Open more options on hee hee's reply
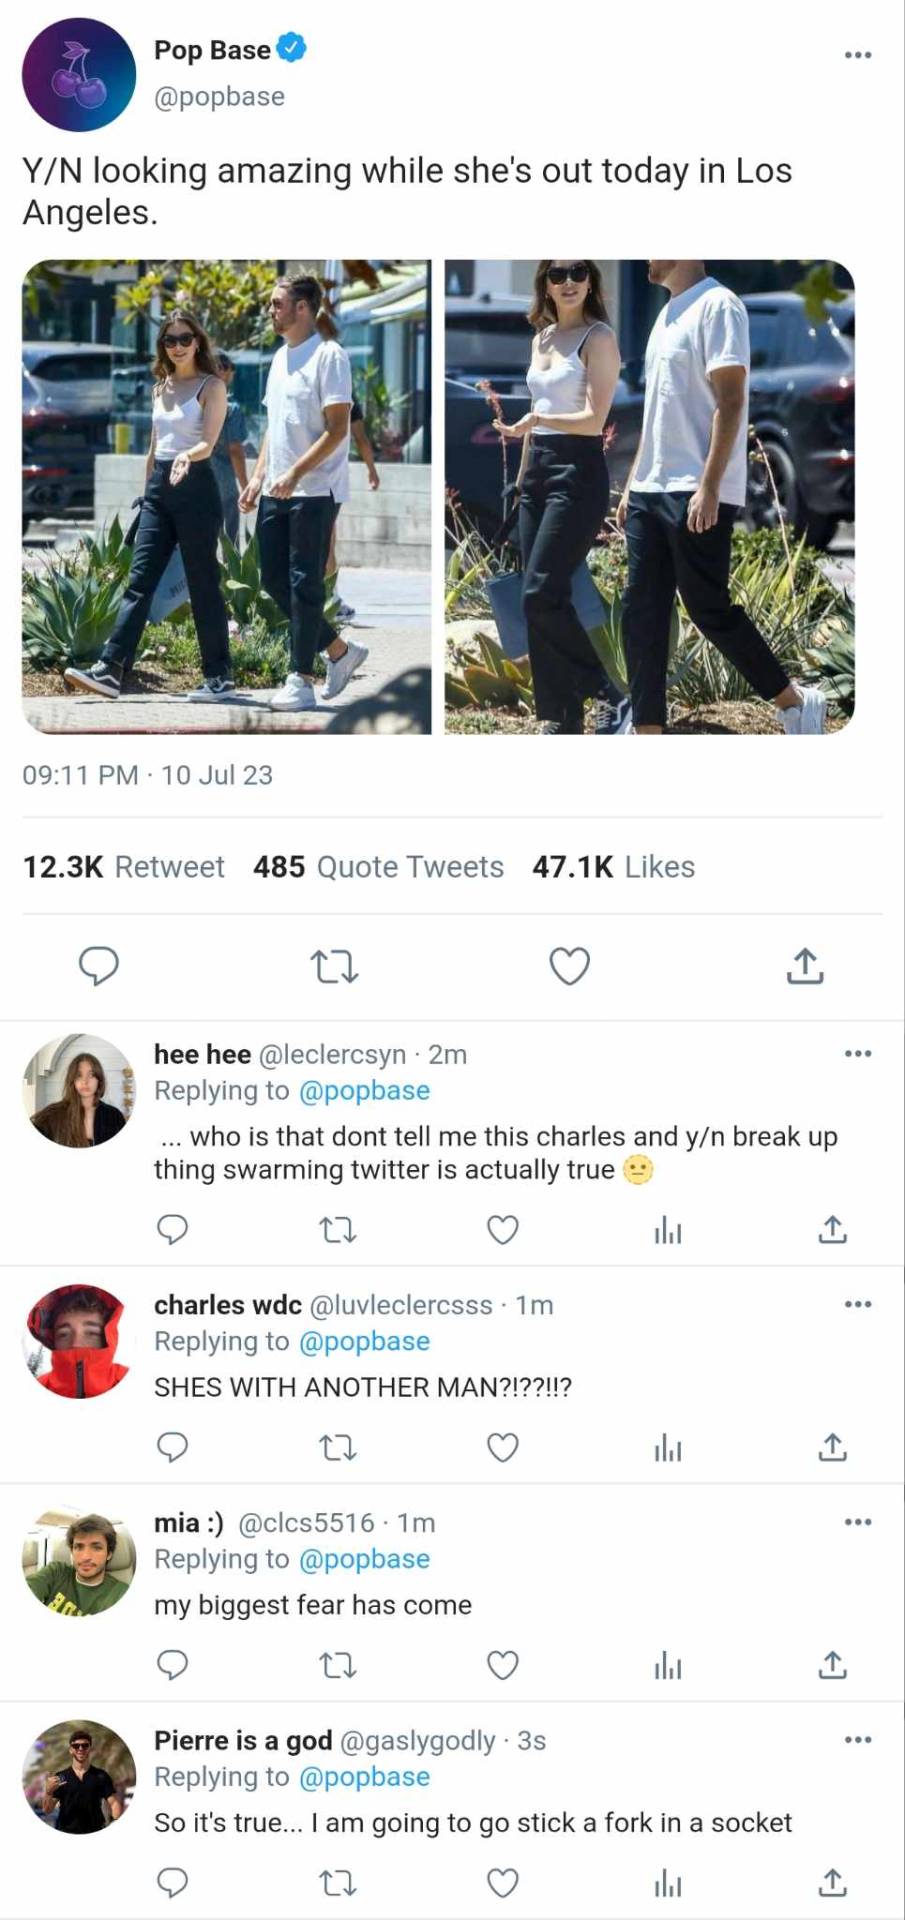 (857, 1053)
